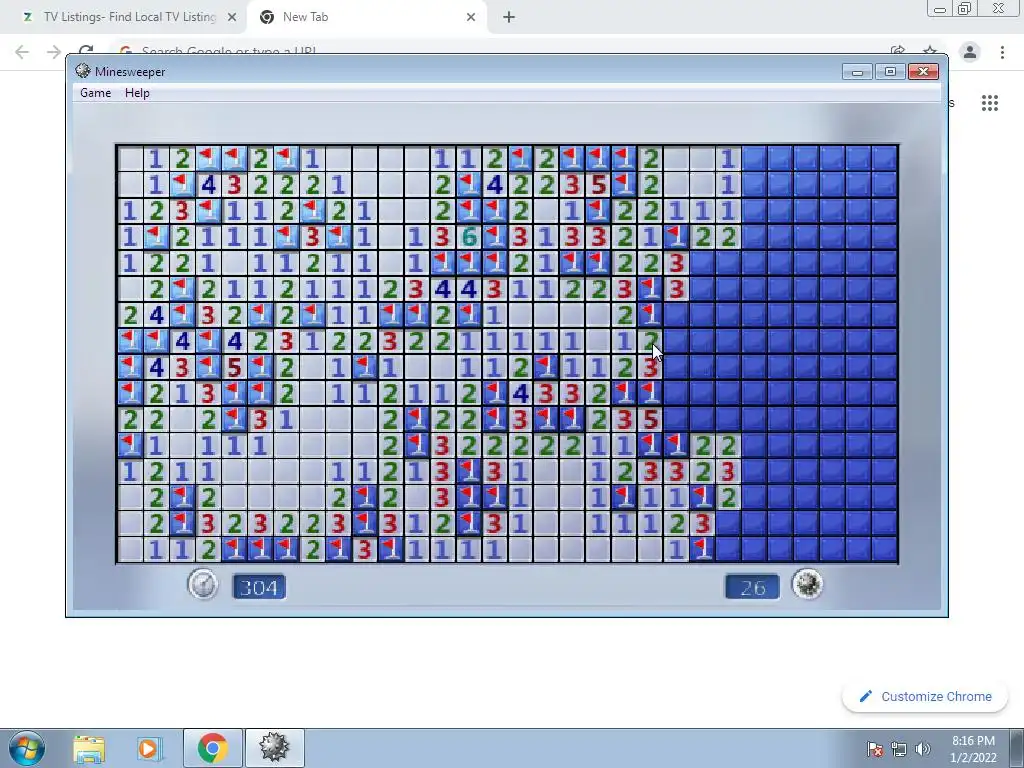Open the Google apps grid
The image size is (1024, 768).
point(990,103)
